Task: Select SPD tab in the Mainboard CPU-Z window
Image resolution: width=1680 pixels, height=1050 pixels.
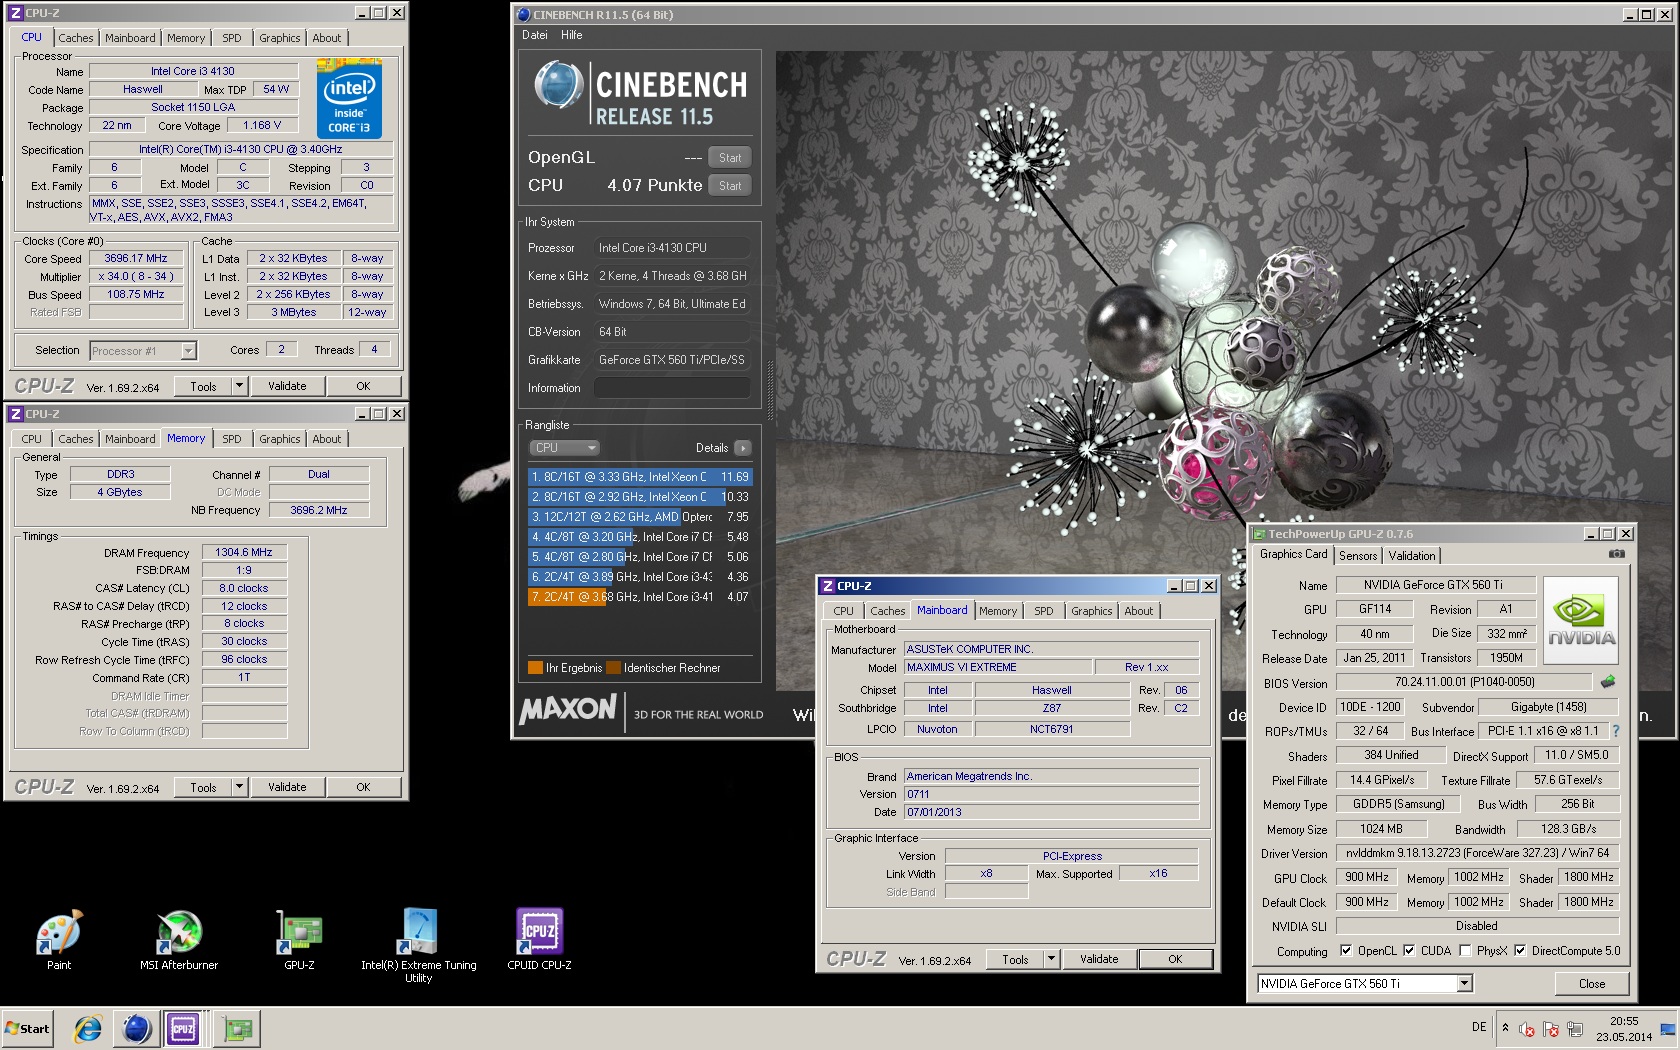Action: point(1044,611)
